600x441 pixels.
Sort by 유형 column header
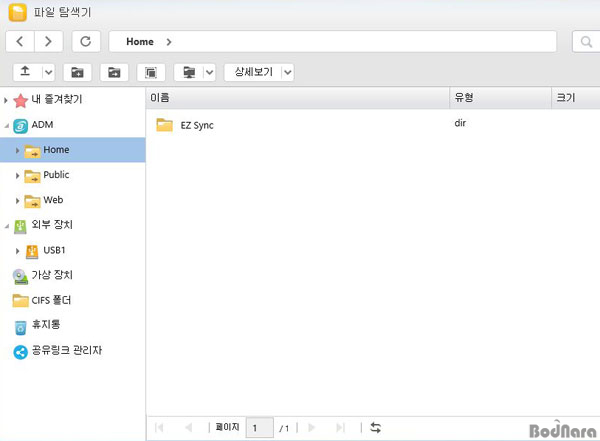pos(501,98)
